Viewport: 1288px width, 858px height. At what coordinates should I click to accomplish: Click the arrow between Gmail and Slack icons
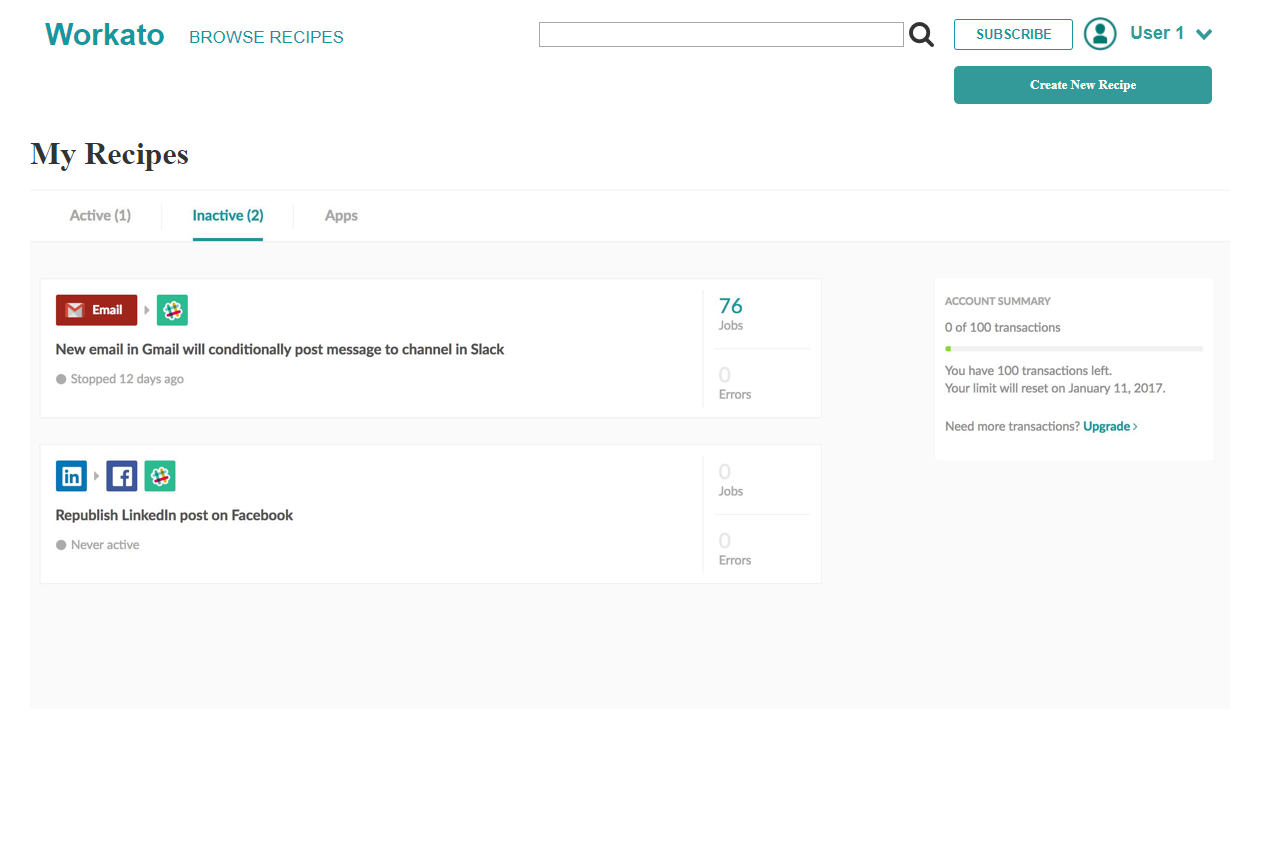147,310
